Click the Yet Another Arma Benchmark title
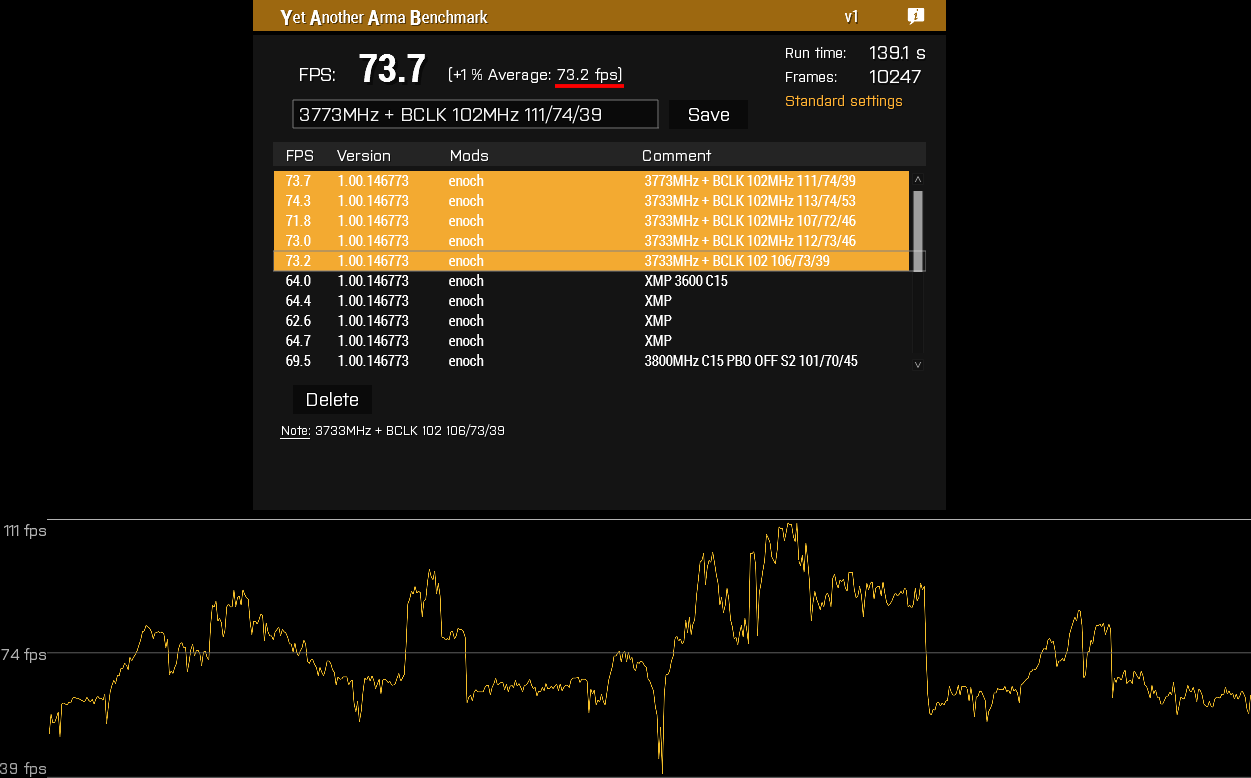The height and width of the screenshot is (778, 1251). pyautogui.click(x=384, y=18)
